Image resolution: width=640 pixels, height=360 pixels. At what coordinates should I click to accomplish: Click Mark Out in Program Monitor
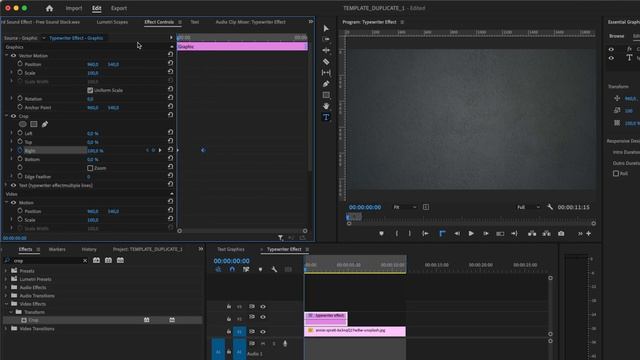point(409,233)
